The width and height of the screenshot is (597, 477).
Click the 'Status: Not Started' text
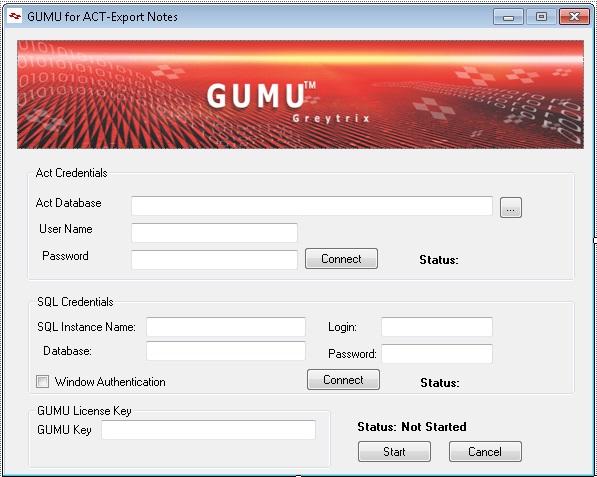tap(412, 427)
